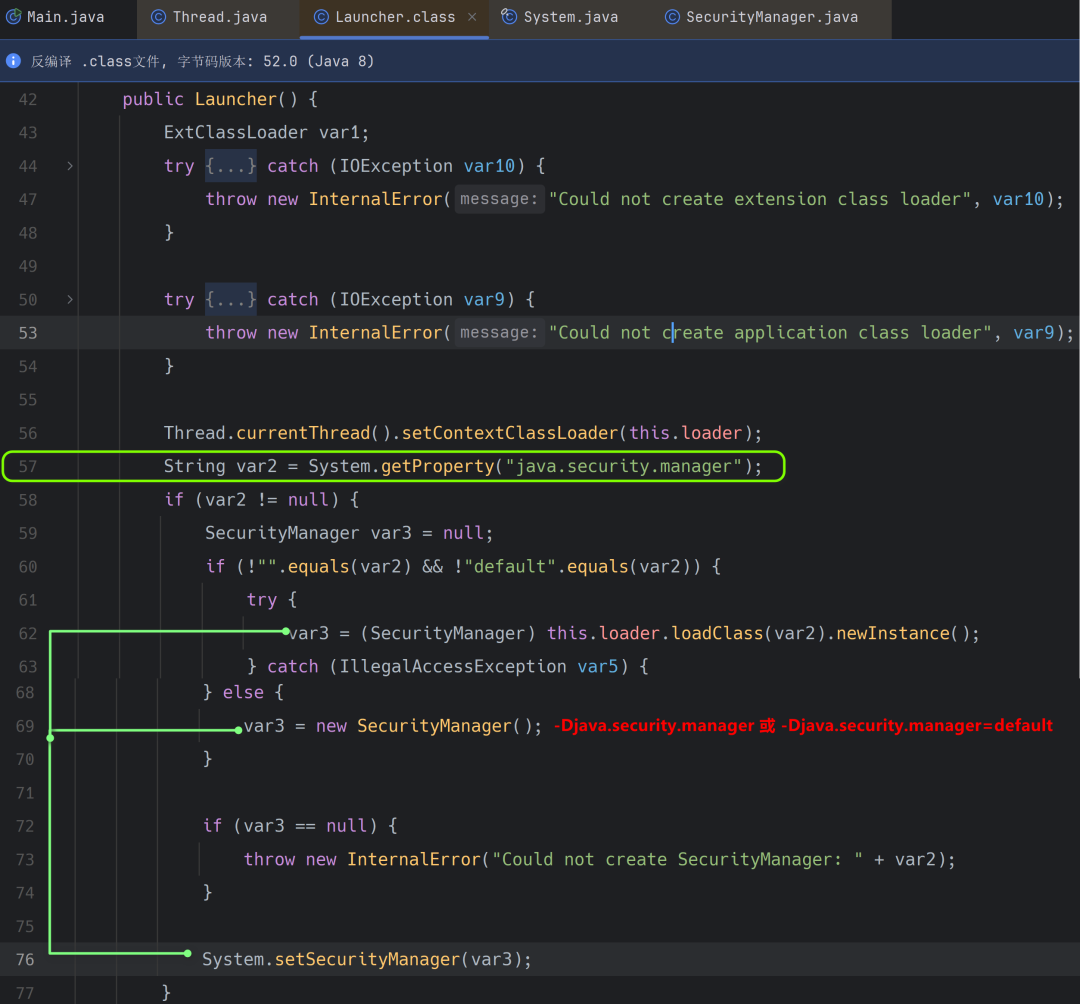The image size is (1080, 1004).
Task: Unfold the {...} placeholder on line 50
Action: pos(231,300)
